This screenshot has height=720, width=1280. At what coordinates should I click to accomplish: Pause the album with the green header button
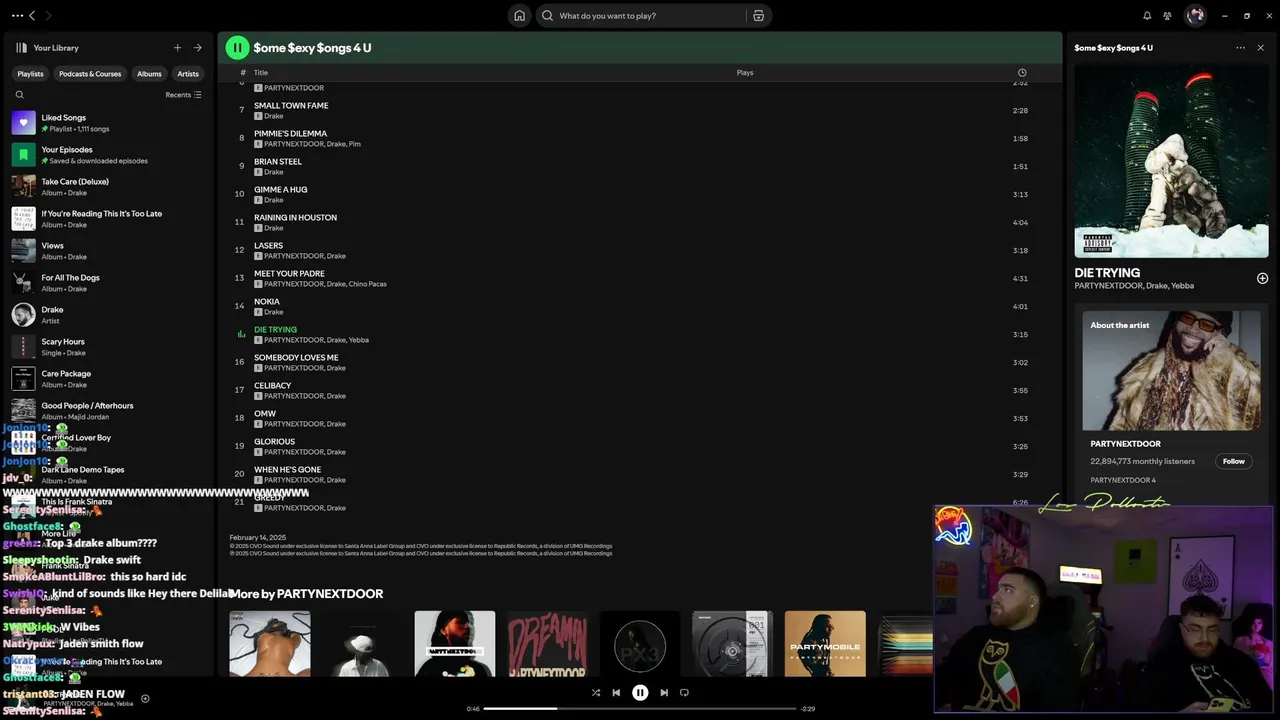(237, 47)
